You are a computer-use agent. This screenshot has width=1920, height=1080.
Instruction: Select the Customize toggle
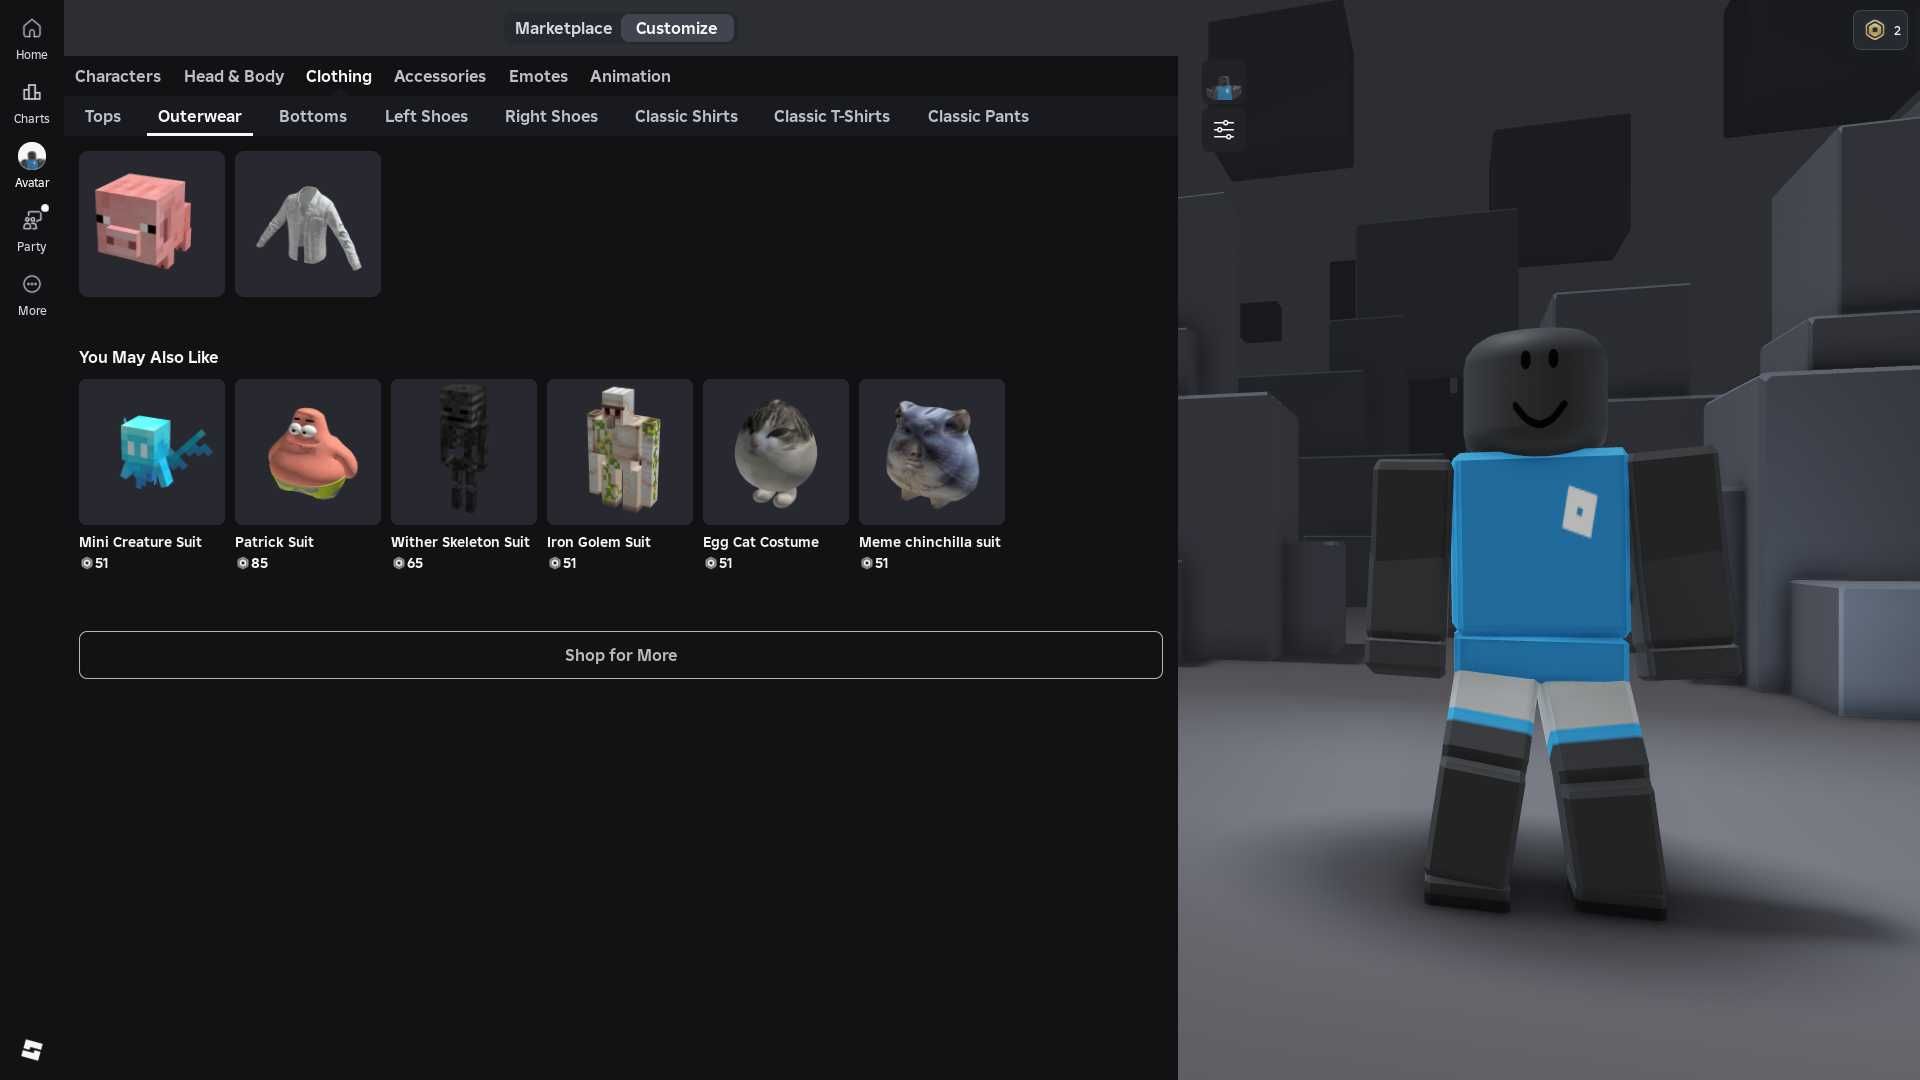[x=677, y=28]
